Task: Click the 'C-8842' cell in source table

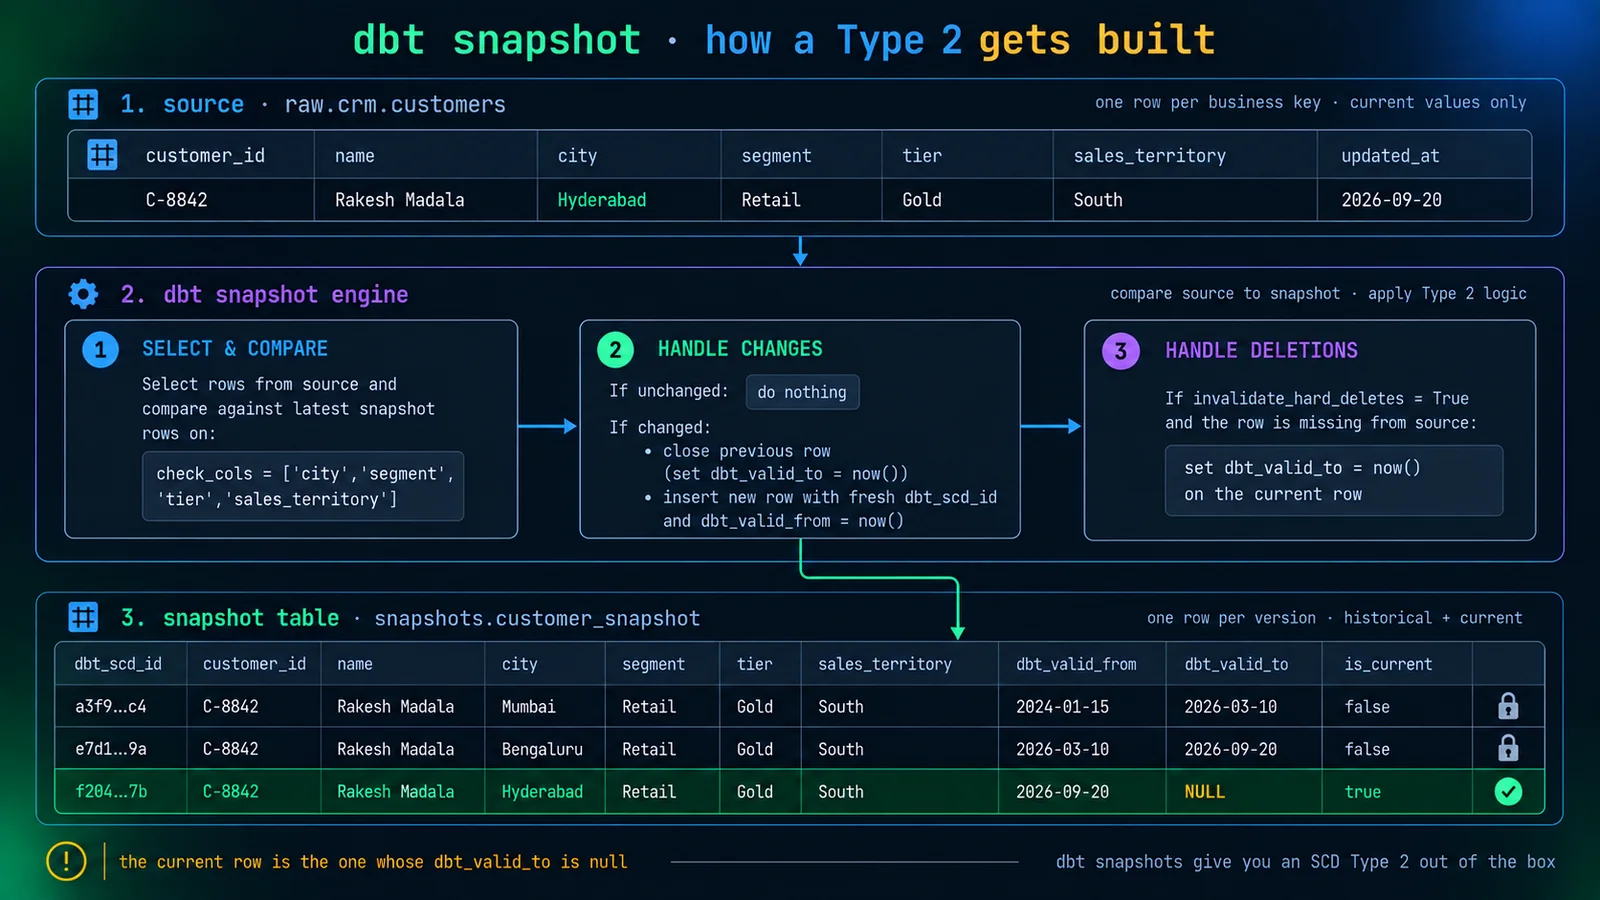Action: (x=176, y=200)
